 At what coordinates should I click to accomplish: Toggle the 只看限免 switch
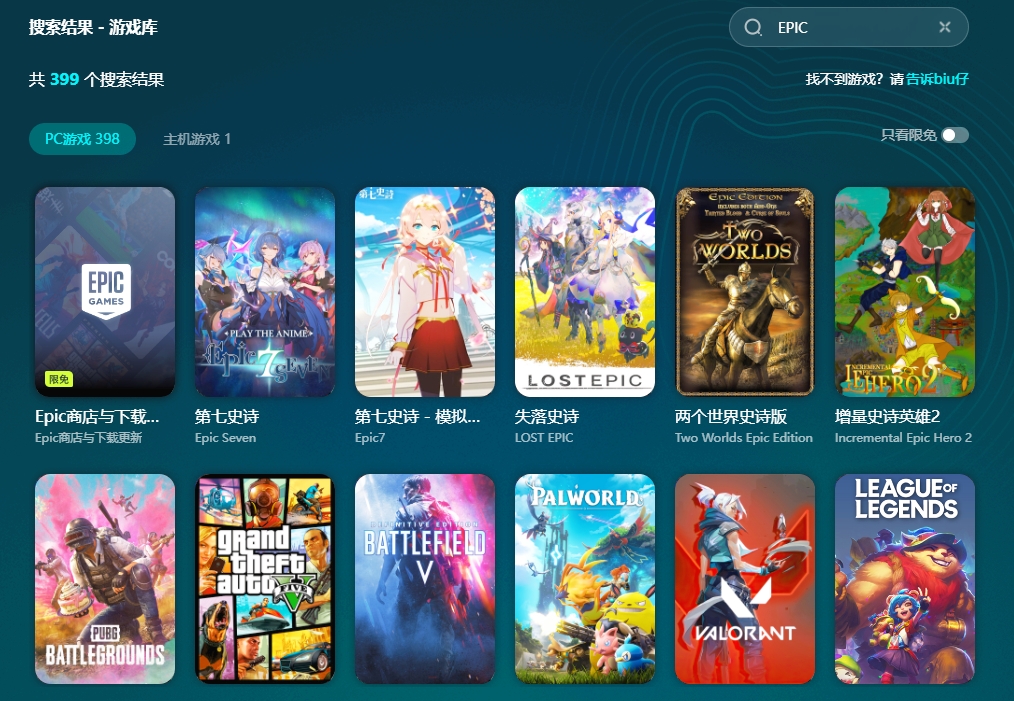955,135
